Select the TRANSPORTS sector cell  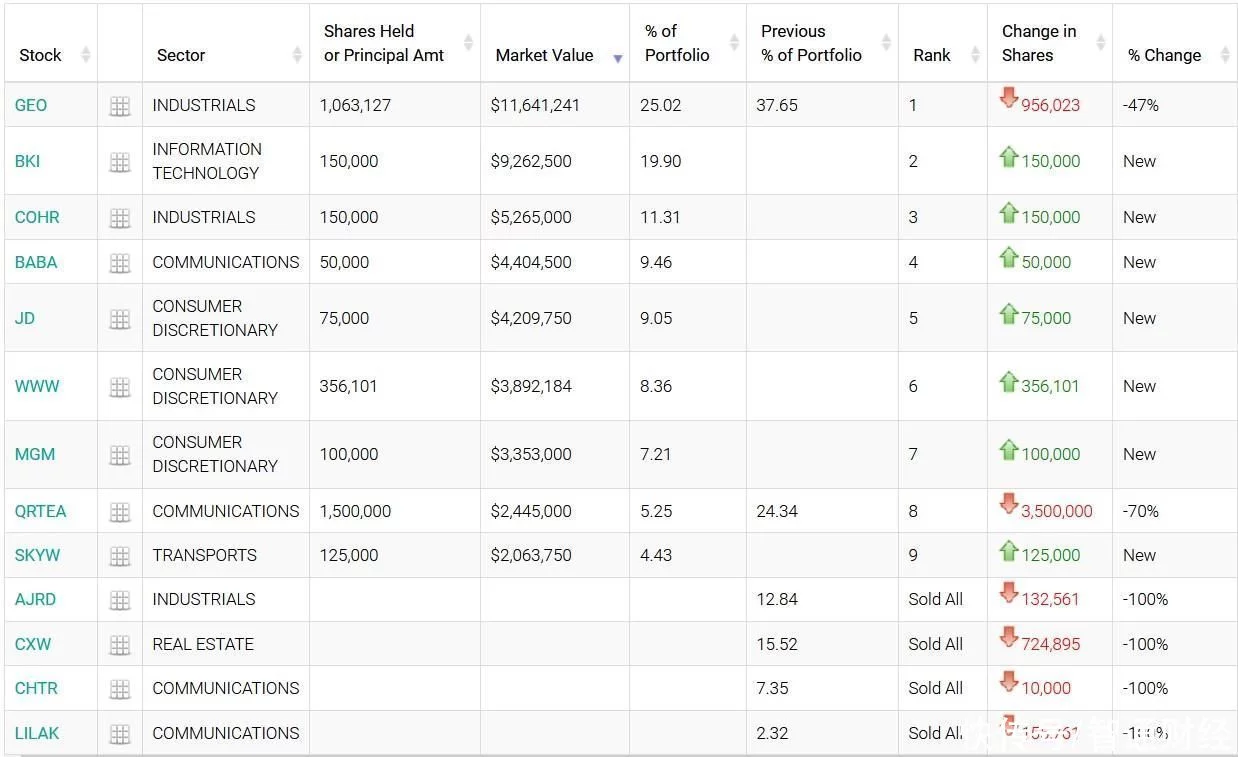point(226,556)
